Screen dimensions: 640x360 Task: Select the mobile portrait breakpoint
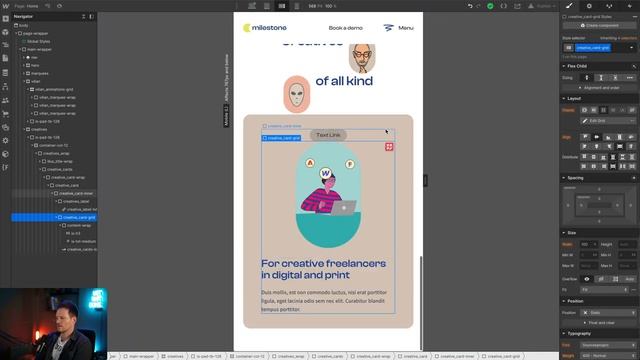pos(297,6)
